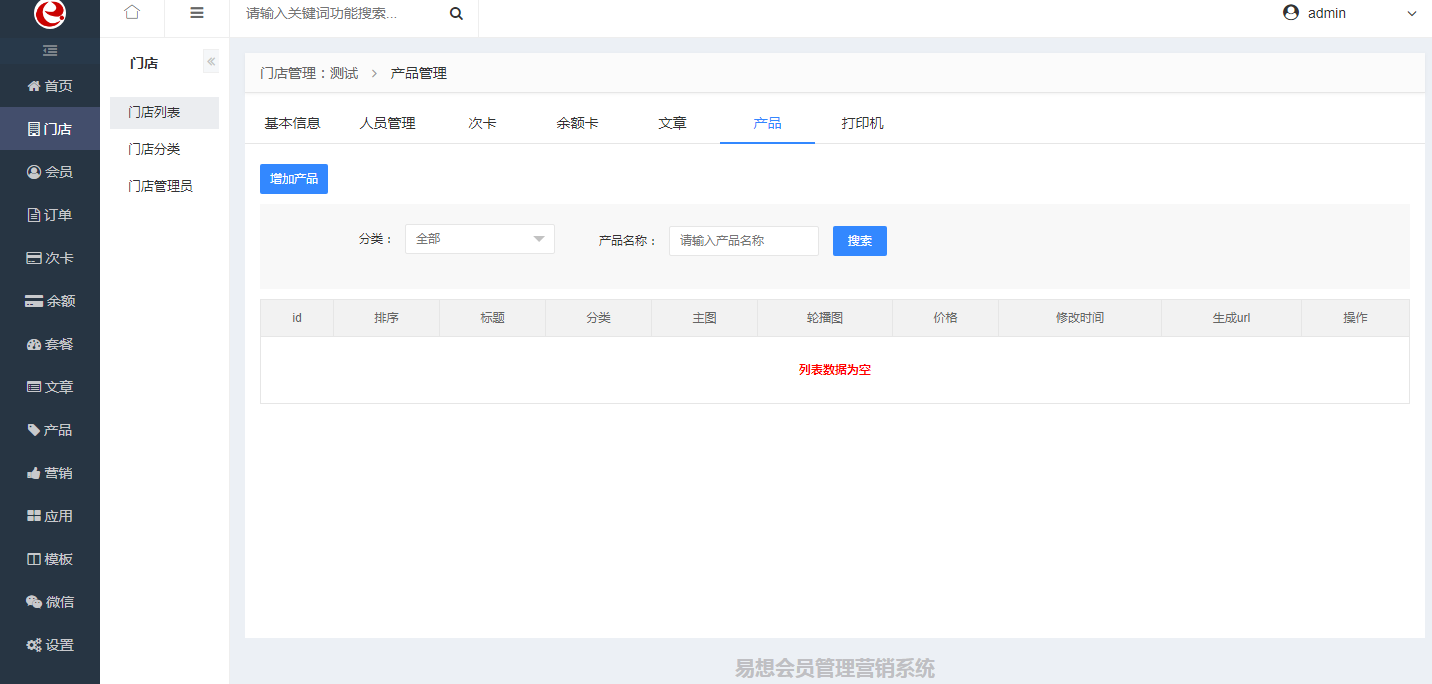Open 套餐 in the sidebar
This screenshot has width=1432, height=684.
[50, 344]
